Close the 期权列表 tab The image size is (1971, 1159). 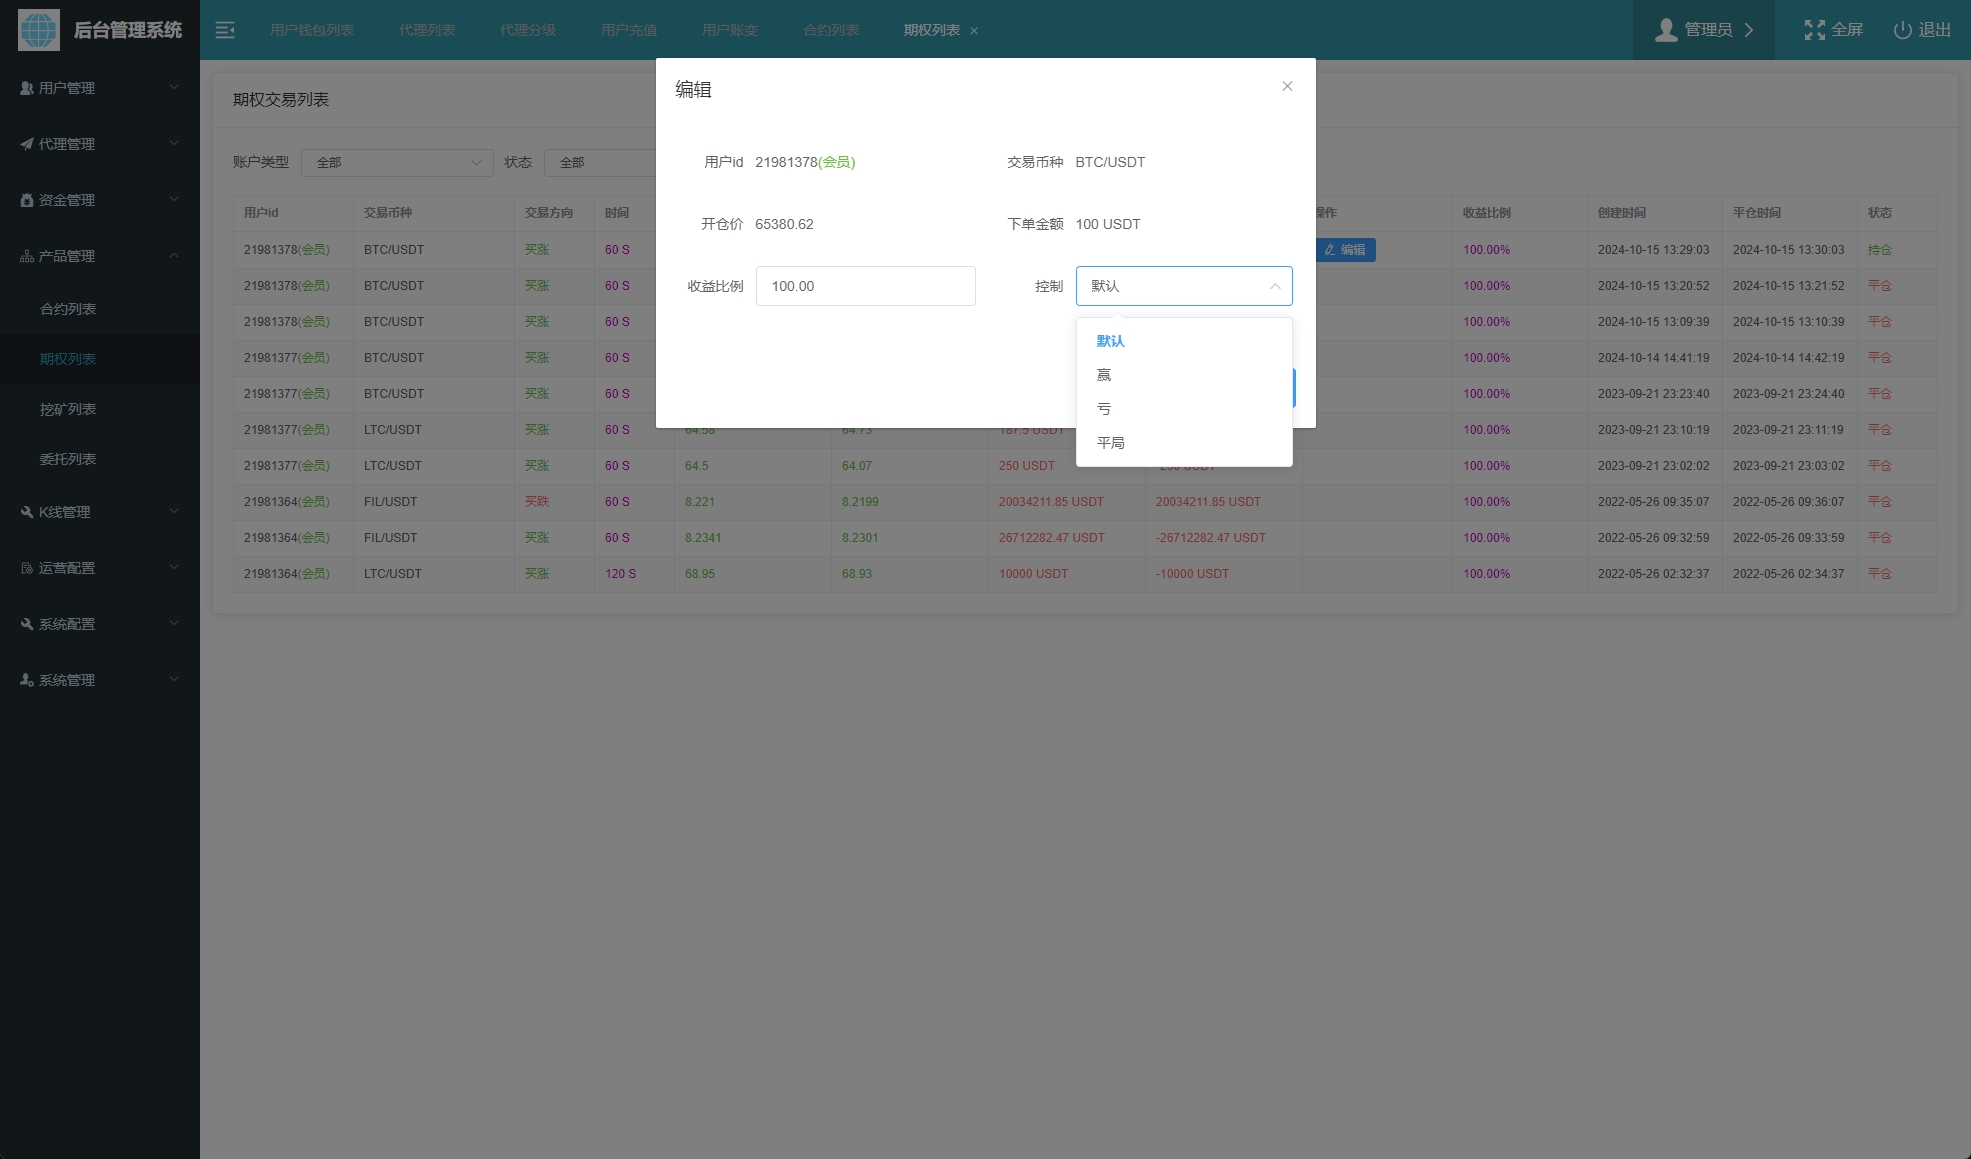(974, 31)
